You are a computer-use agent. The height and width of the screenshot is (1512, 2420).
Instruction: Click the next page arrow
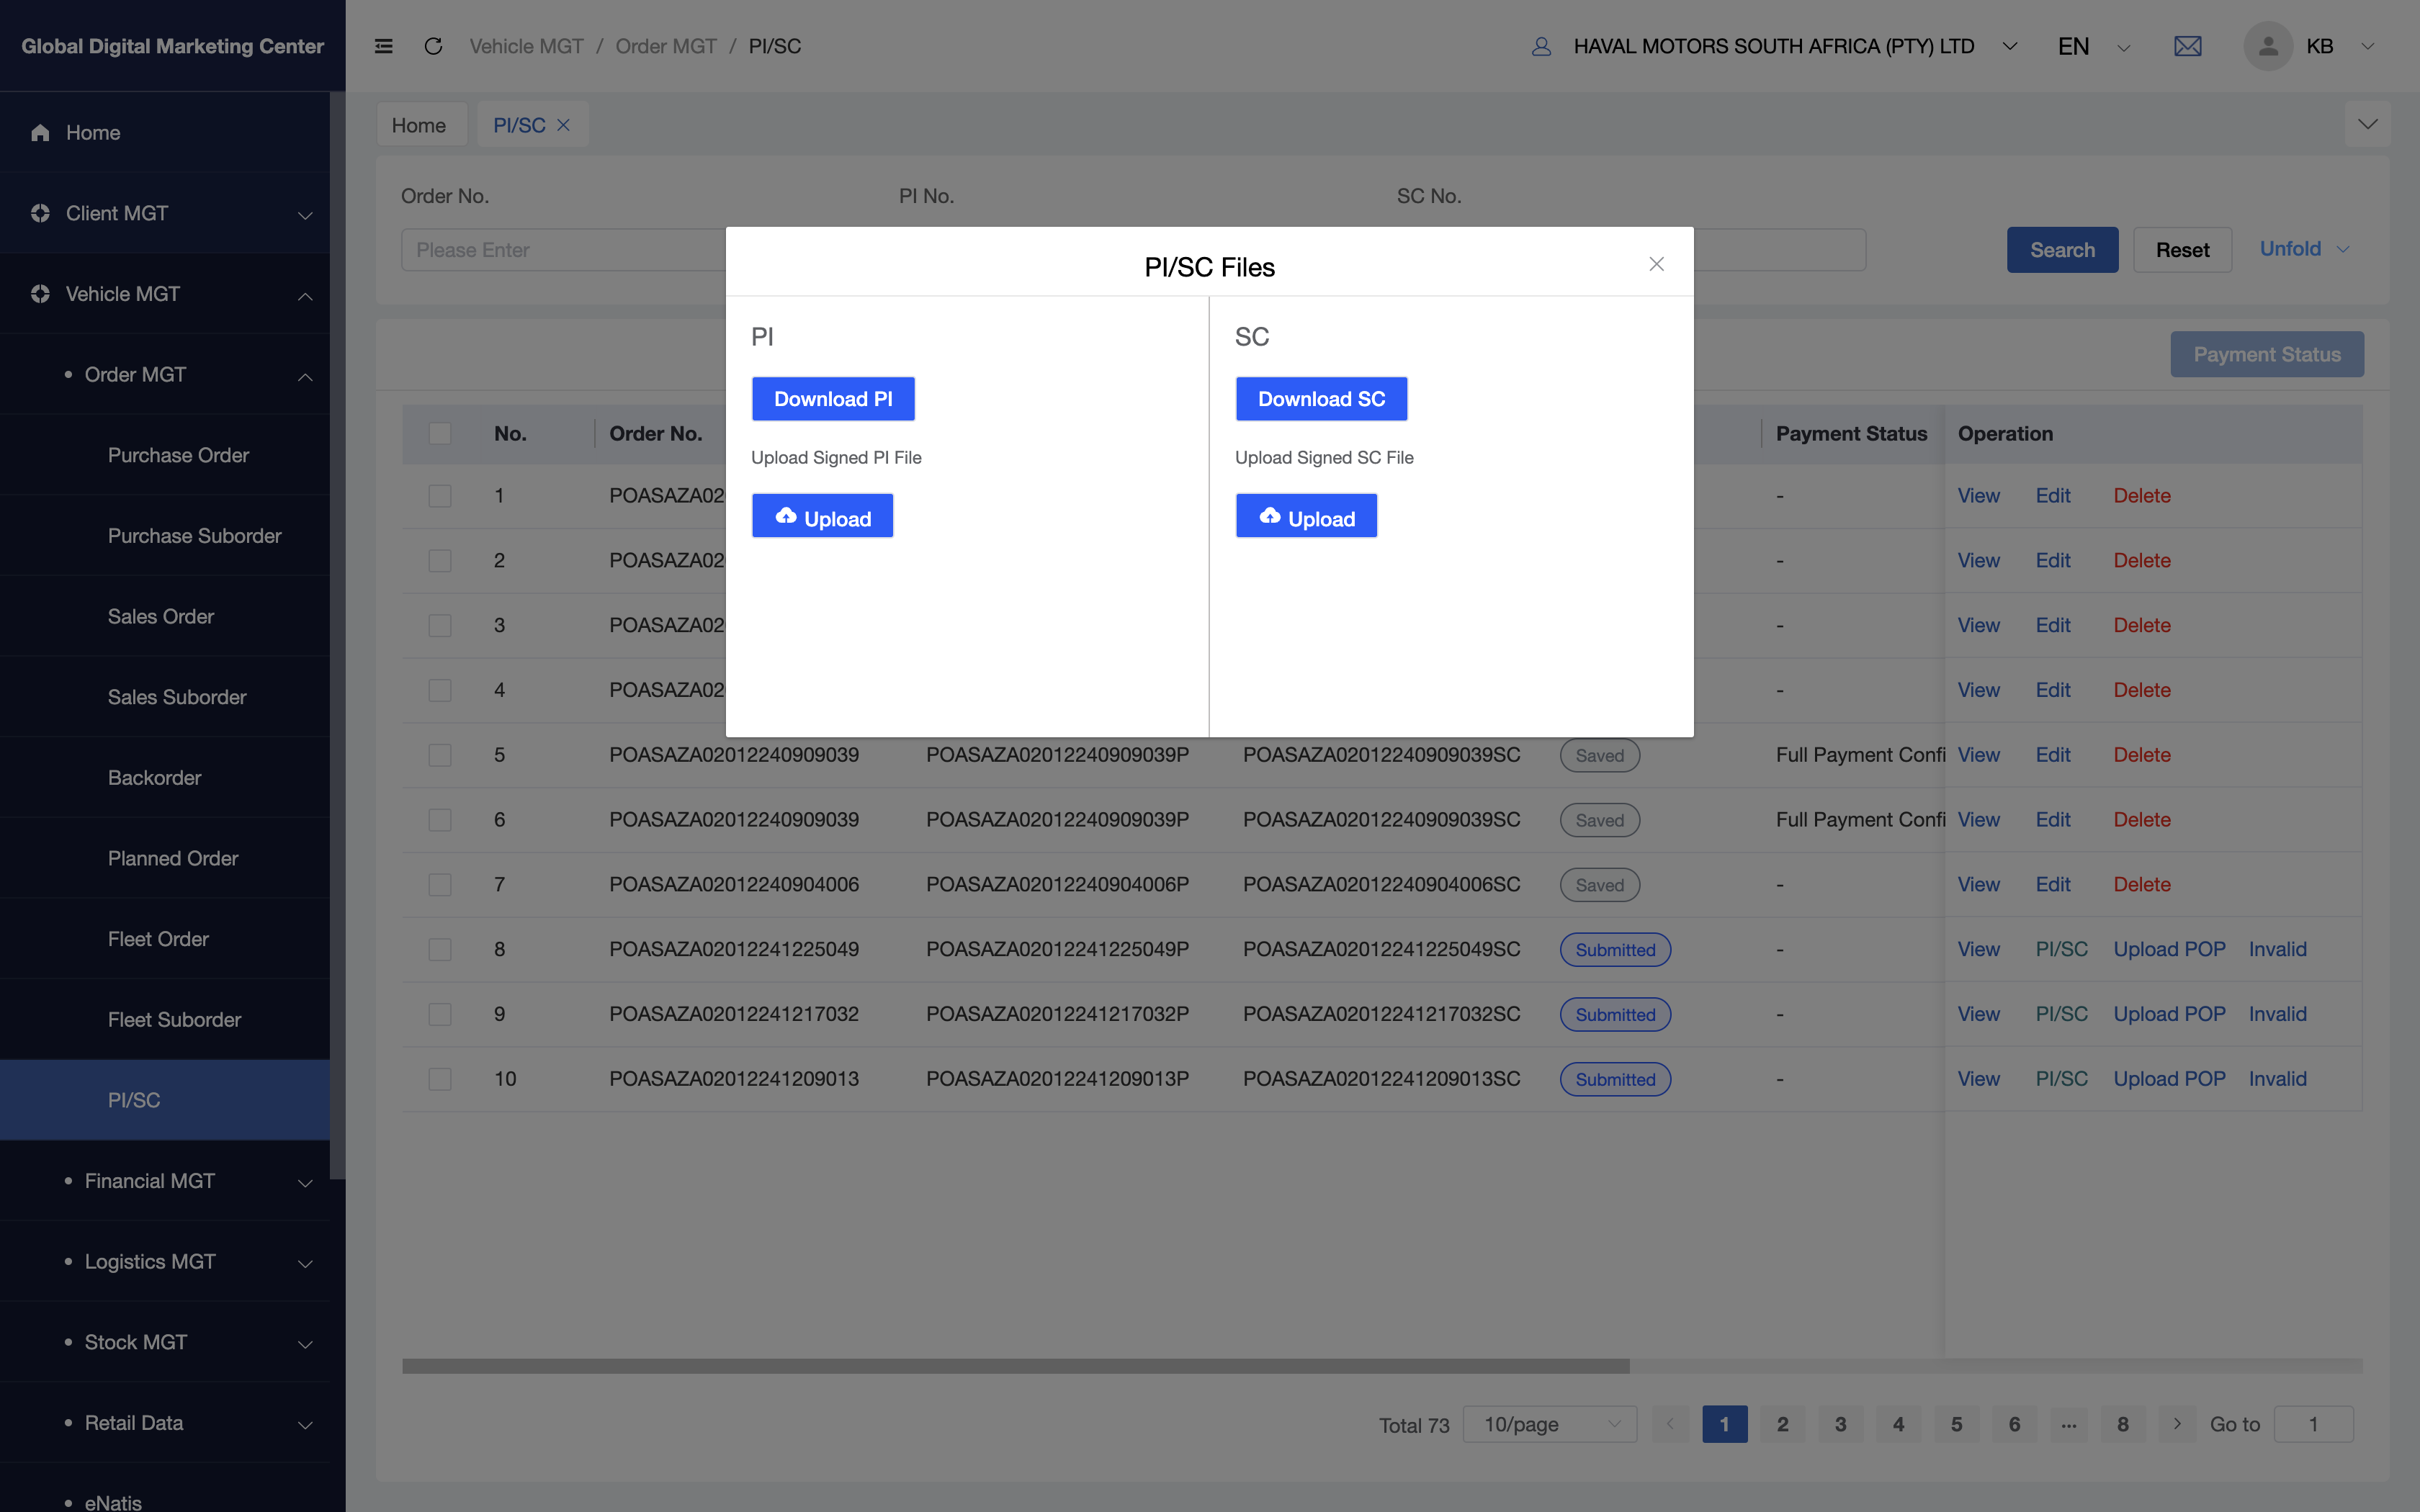click(x=2177, y=1424)
